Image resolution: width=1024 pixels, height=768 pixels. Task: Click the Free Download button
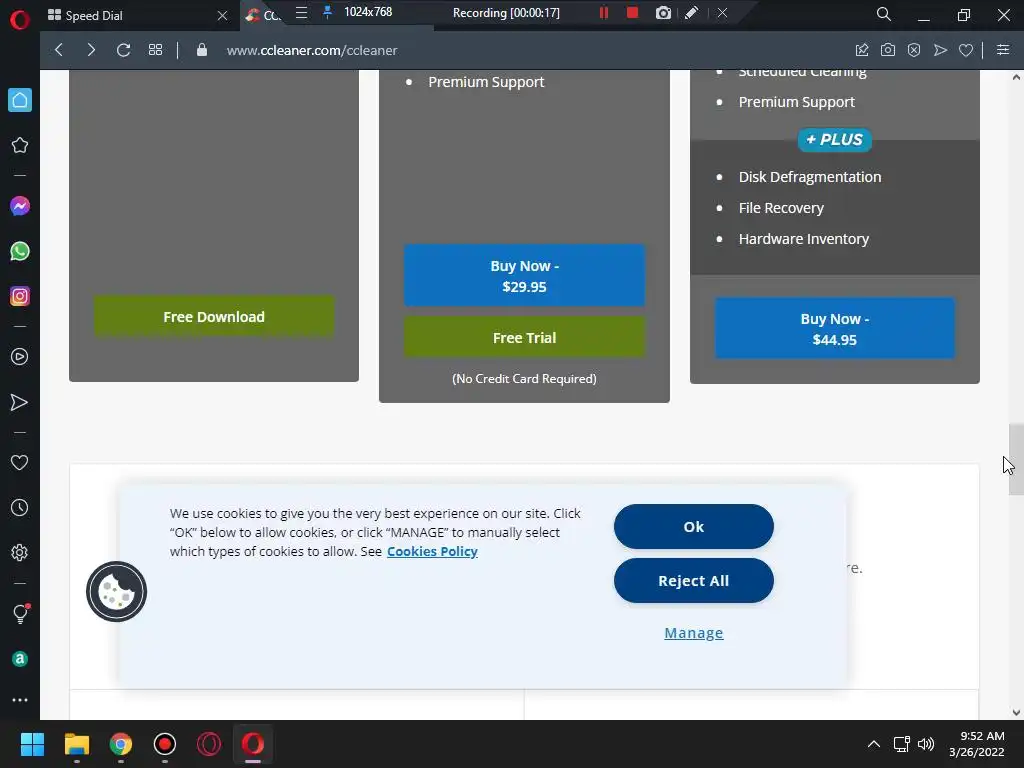pyautogui.click(x=214, y=317)
